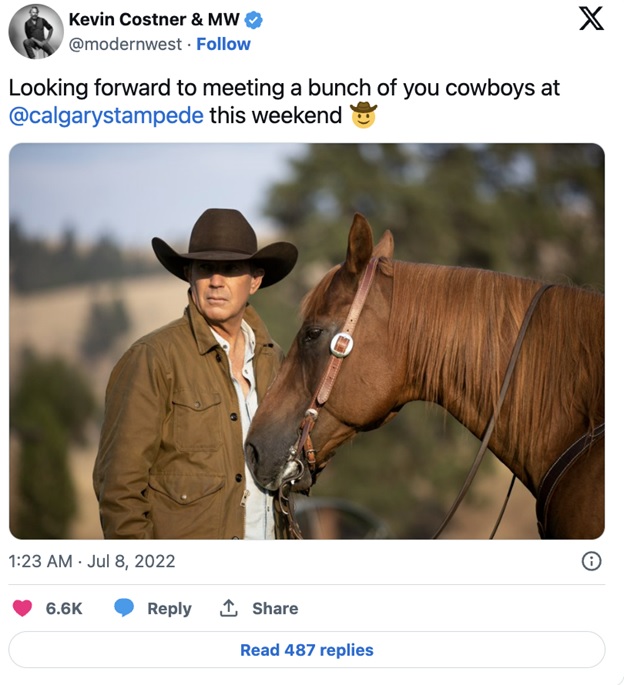
Task: Click the share upload arrow icon
Action: point(229,608)
